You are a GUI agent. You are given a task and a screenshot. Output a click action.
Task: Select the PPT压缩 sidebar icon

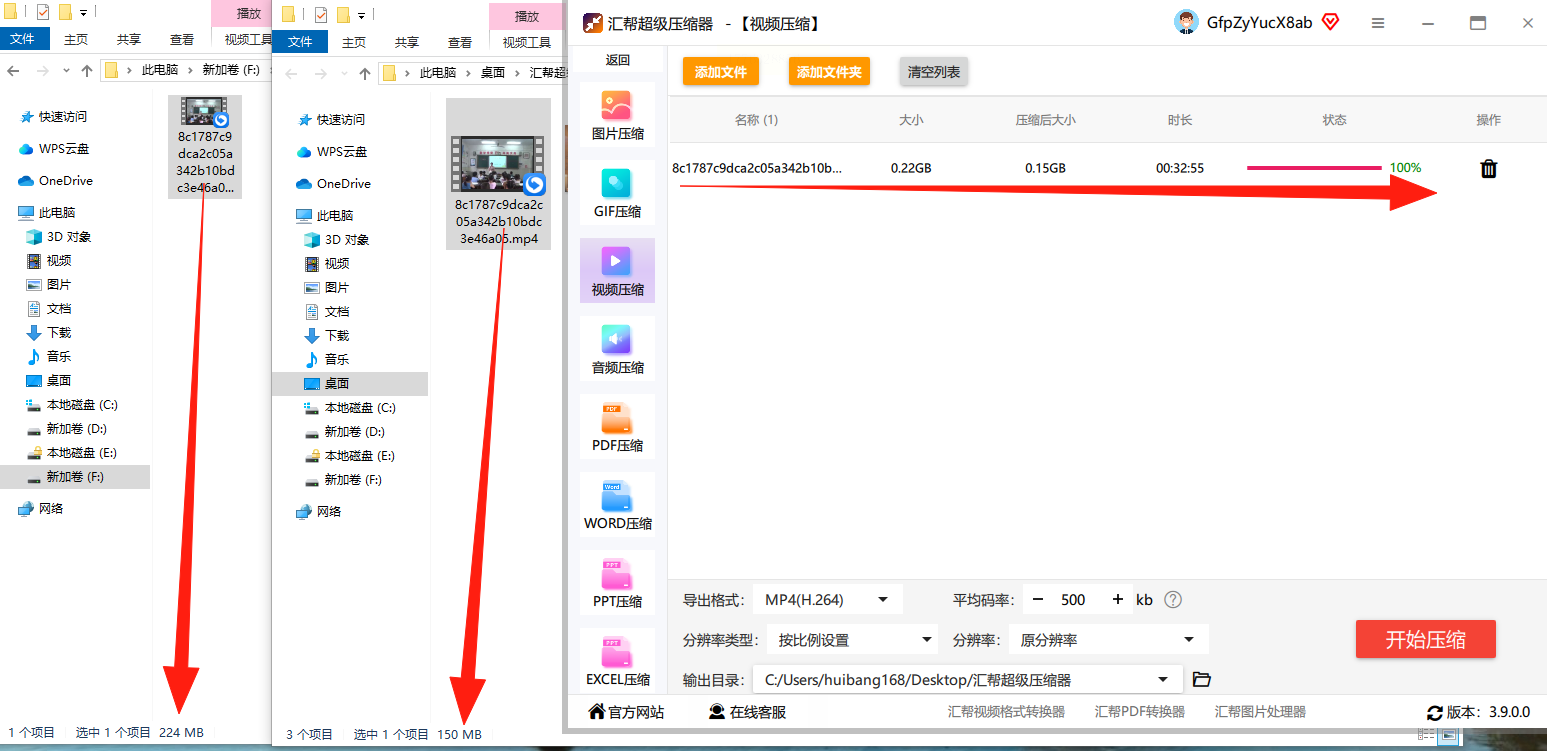click(617, 582)
